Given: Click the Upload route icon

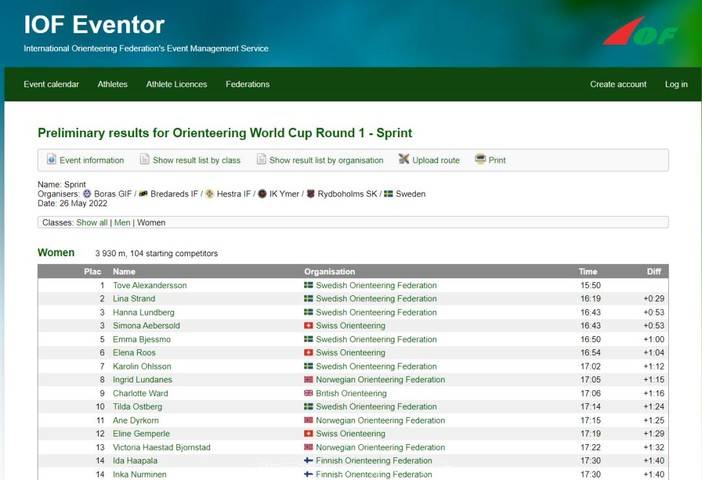Looking at the screenshot, I should [404, 160].
